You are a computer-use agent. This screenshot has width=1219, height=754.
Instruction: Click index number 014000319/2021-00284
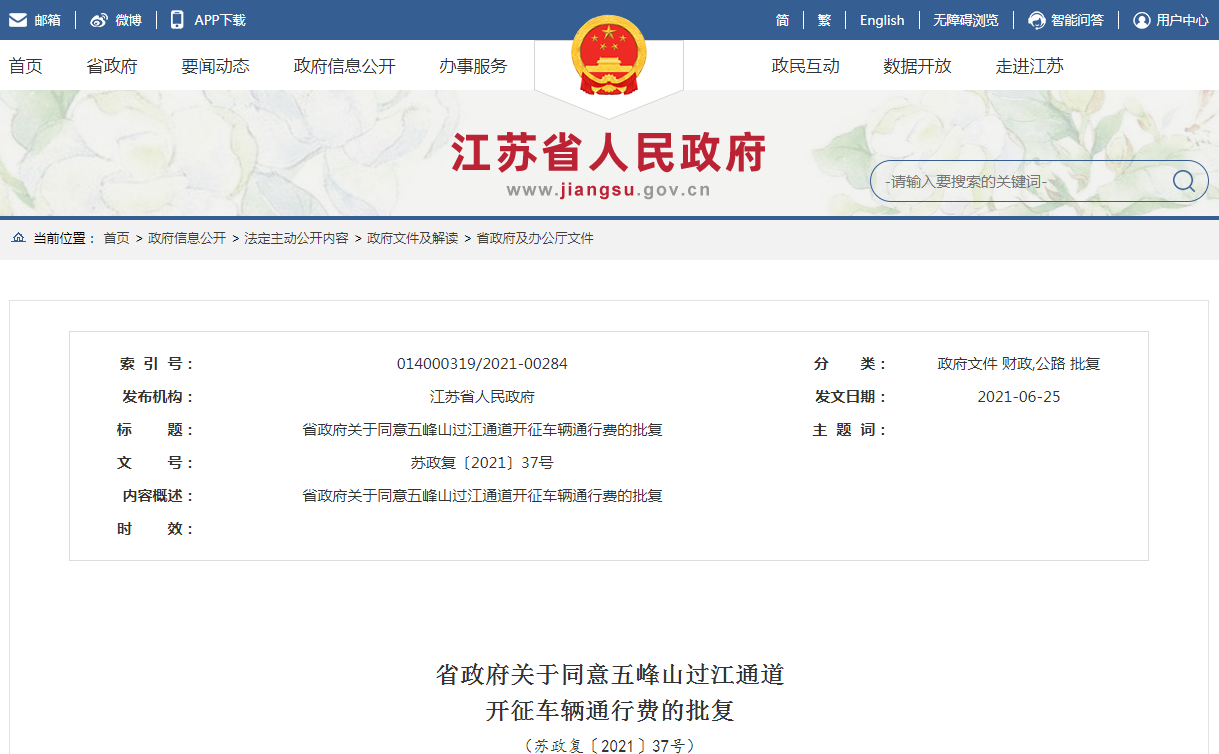pyautogui.click(x=482, y=364)
